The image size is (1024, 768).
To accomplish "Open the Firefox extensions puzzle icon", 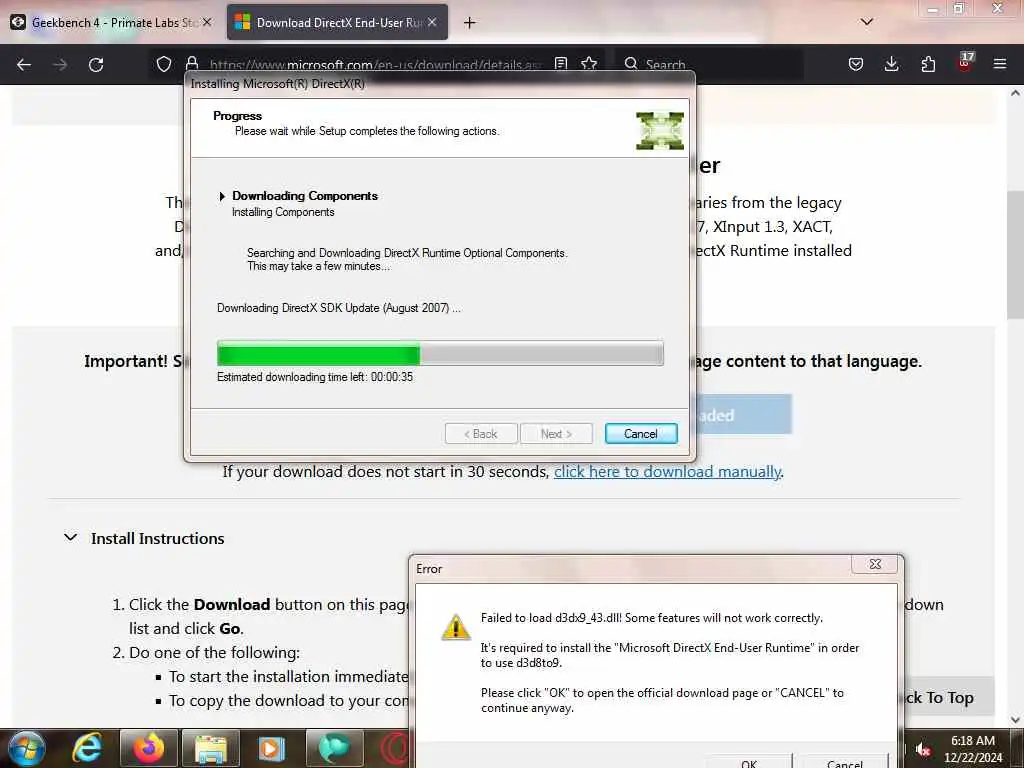I will 928,64.
